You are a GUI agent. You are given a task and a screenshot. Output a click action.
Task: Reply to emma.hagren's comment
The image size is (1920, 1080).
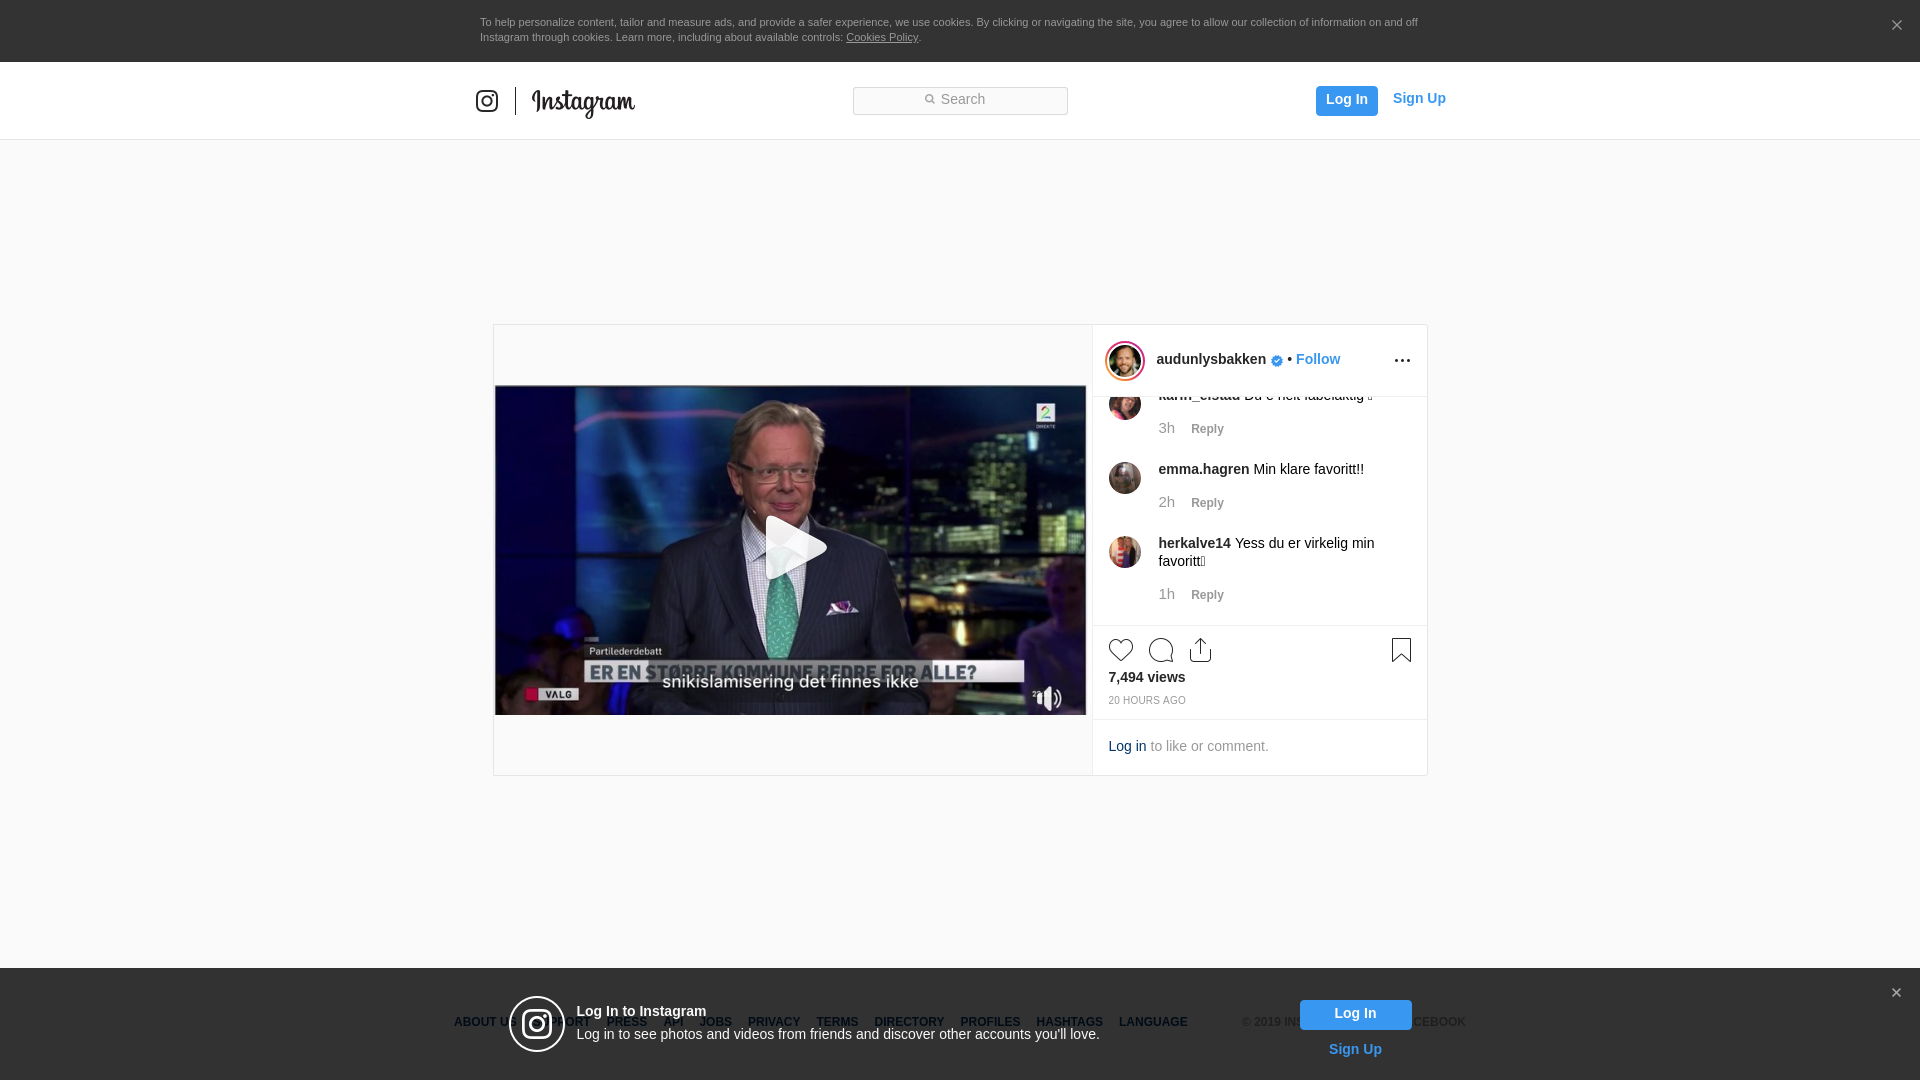[x=1207, y=503]
